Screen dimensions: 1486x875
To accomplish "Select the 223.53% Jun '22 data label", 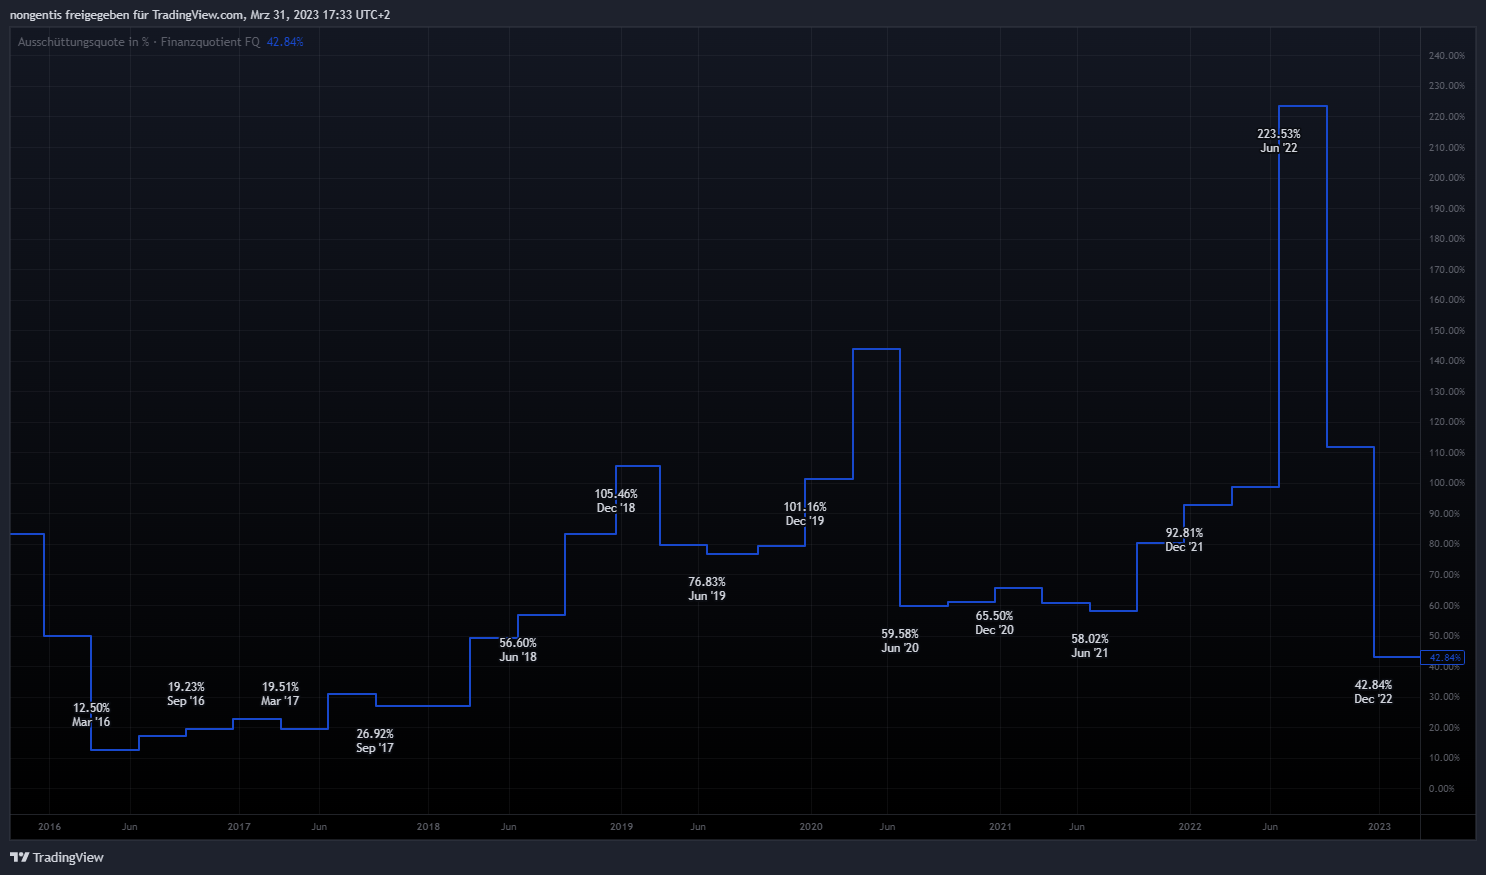I will (x=1278, y=141).
